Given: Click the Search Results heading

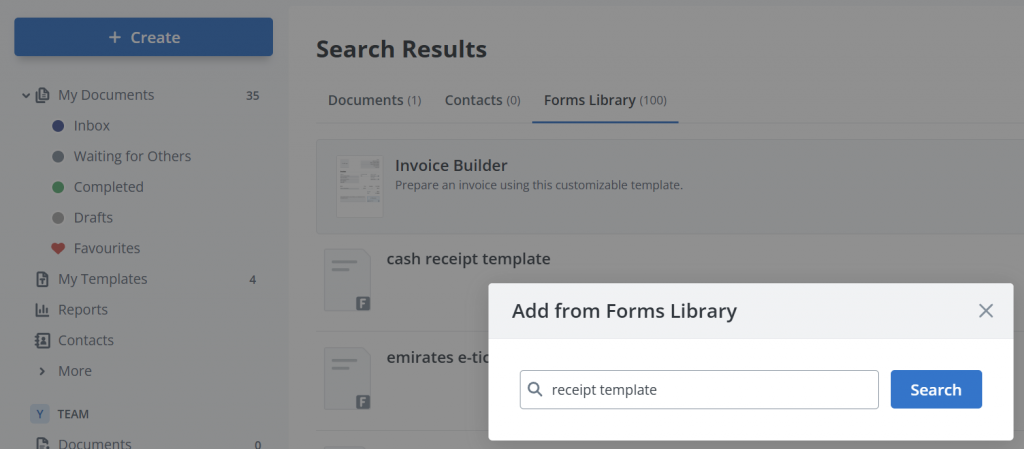Looking at the screenshot, I should (x=402, y=49).
